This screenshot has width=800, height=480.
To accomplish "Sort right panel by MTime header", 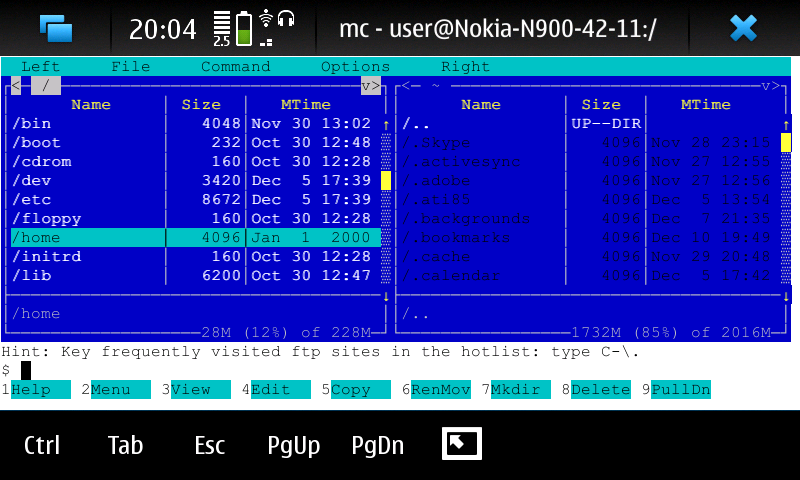I will point(706,105).
